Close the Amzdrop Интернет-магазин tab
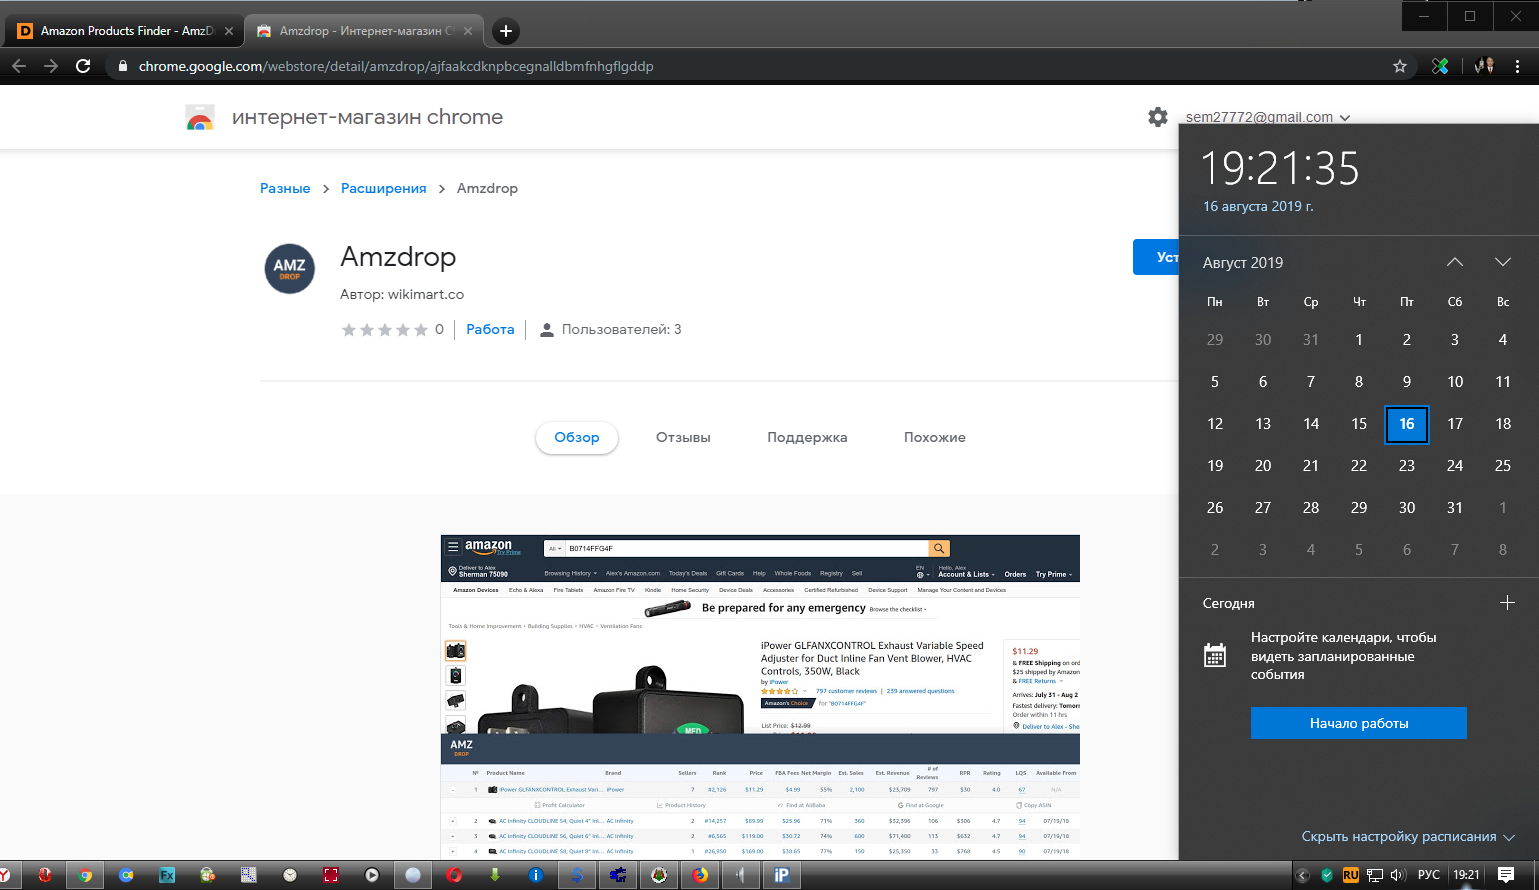The image size is (1539, 890). pyautogui.click(x=468, y=31)
